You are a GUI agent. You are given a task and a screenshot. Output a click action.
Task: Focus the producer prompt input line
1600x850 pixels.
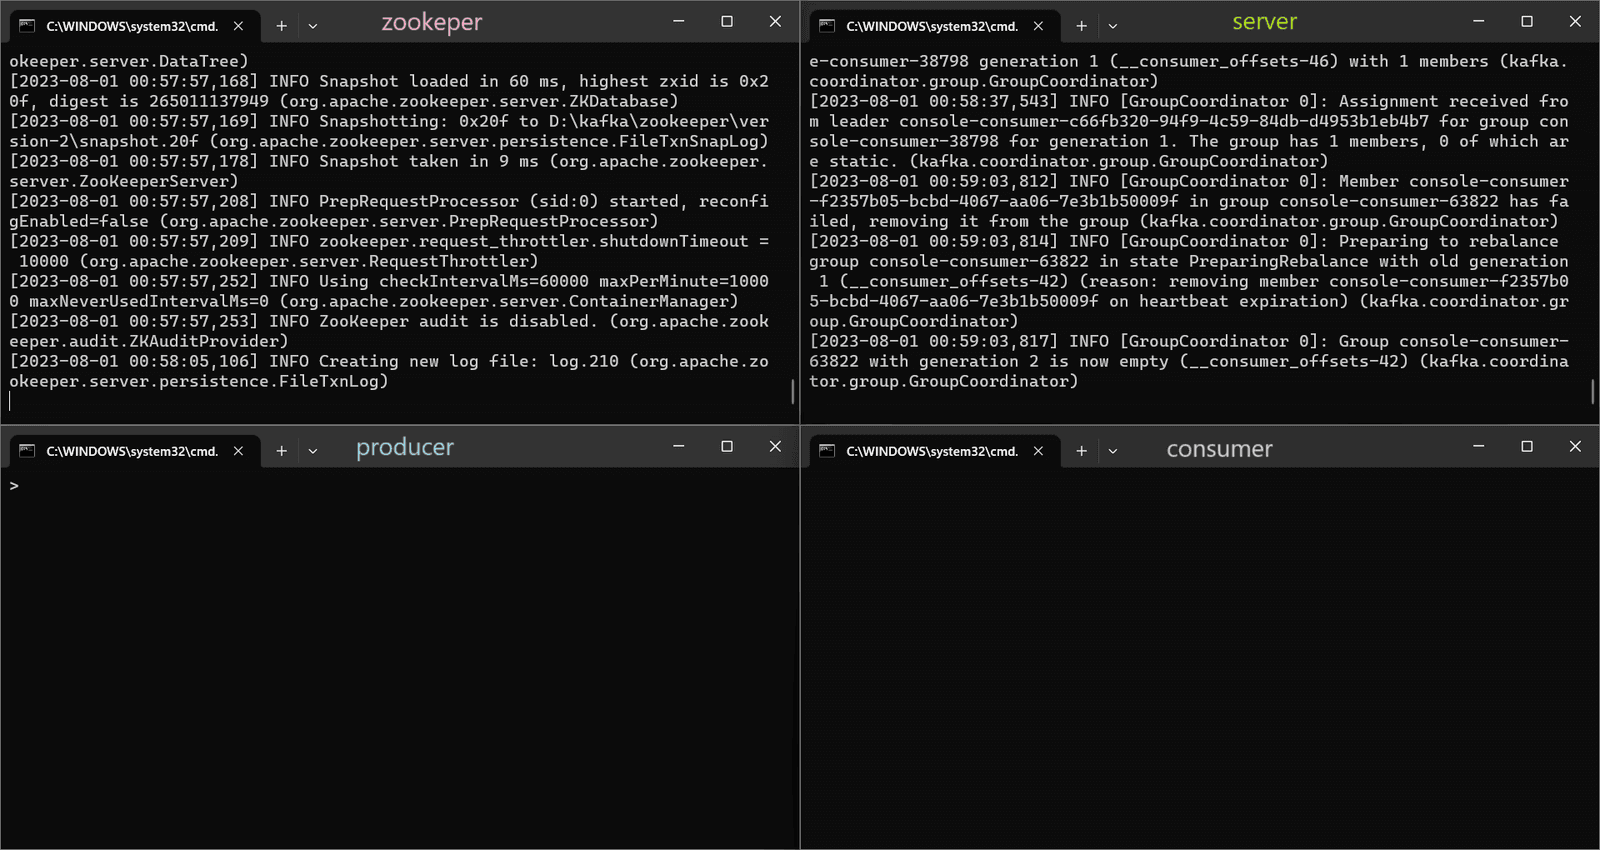(x=400, y=486)
